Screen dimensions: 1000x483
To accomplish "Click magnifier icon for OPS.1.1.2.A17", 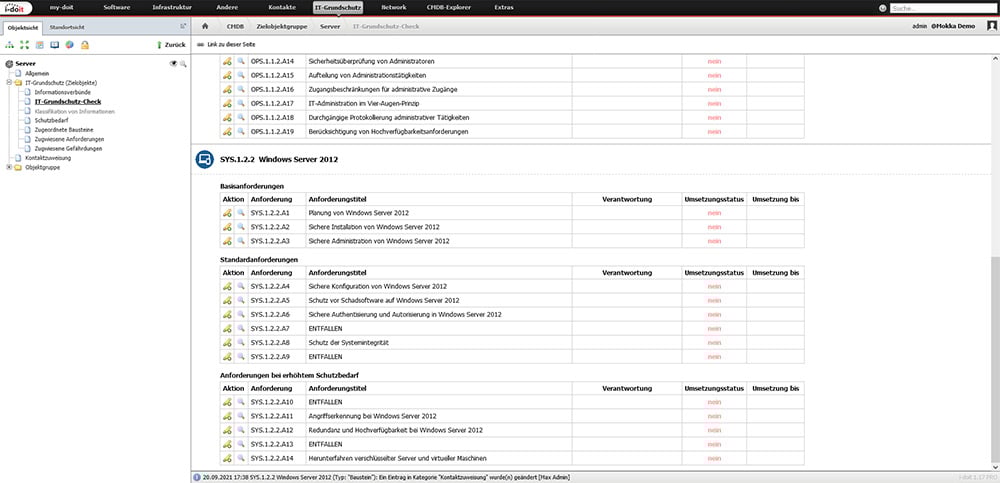I will (241, 103).
